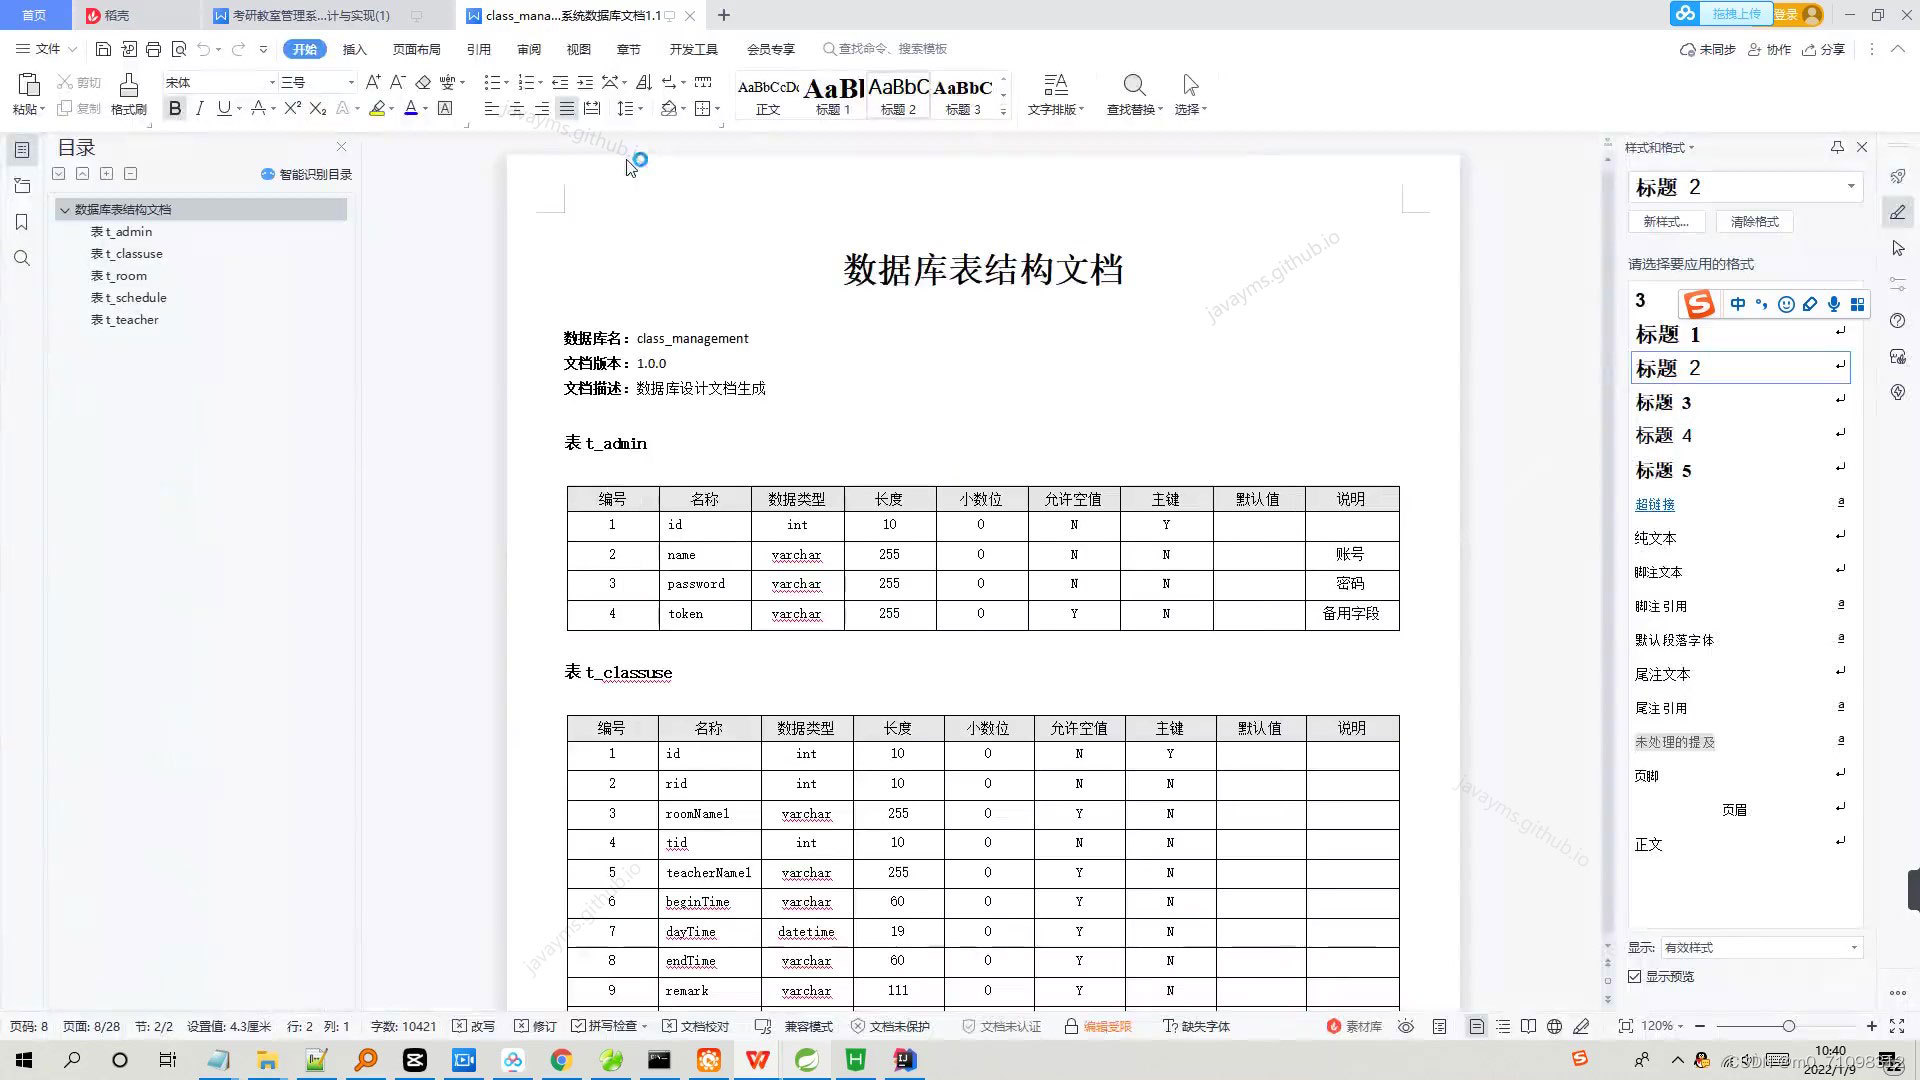The image size is (1920, 1080).
Task: Click the increase indent icon
Action: tap(585, 82)
